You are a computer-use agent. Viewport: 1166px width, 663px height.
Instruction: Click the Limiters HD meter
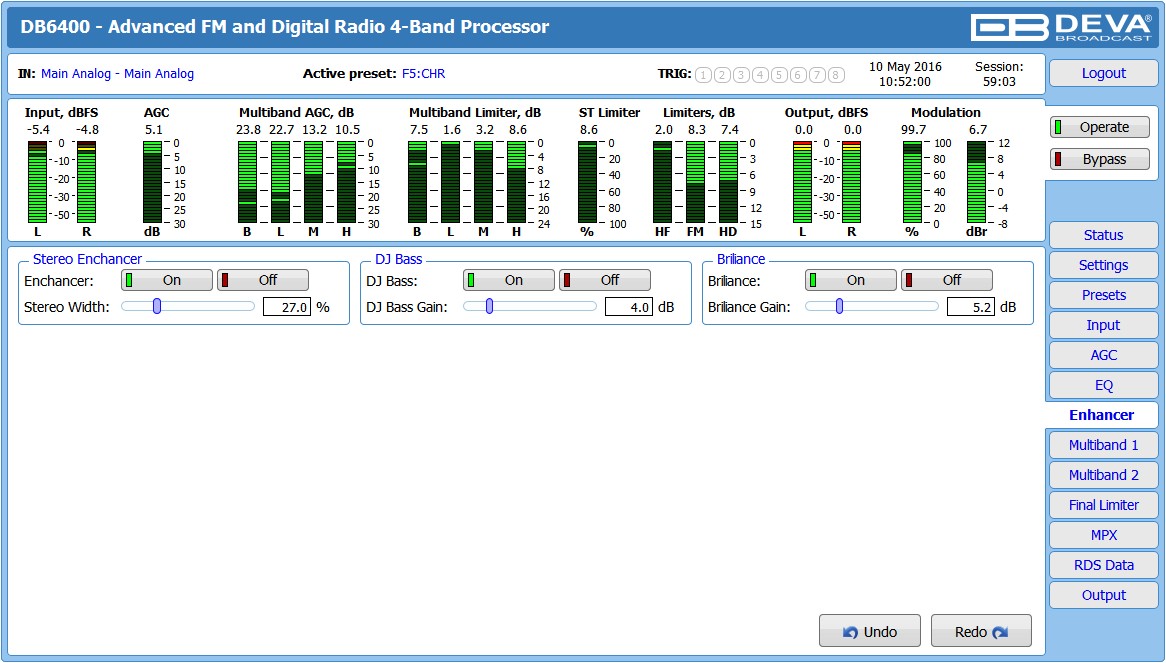(x=729, y=182)
